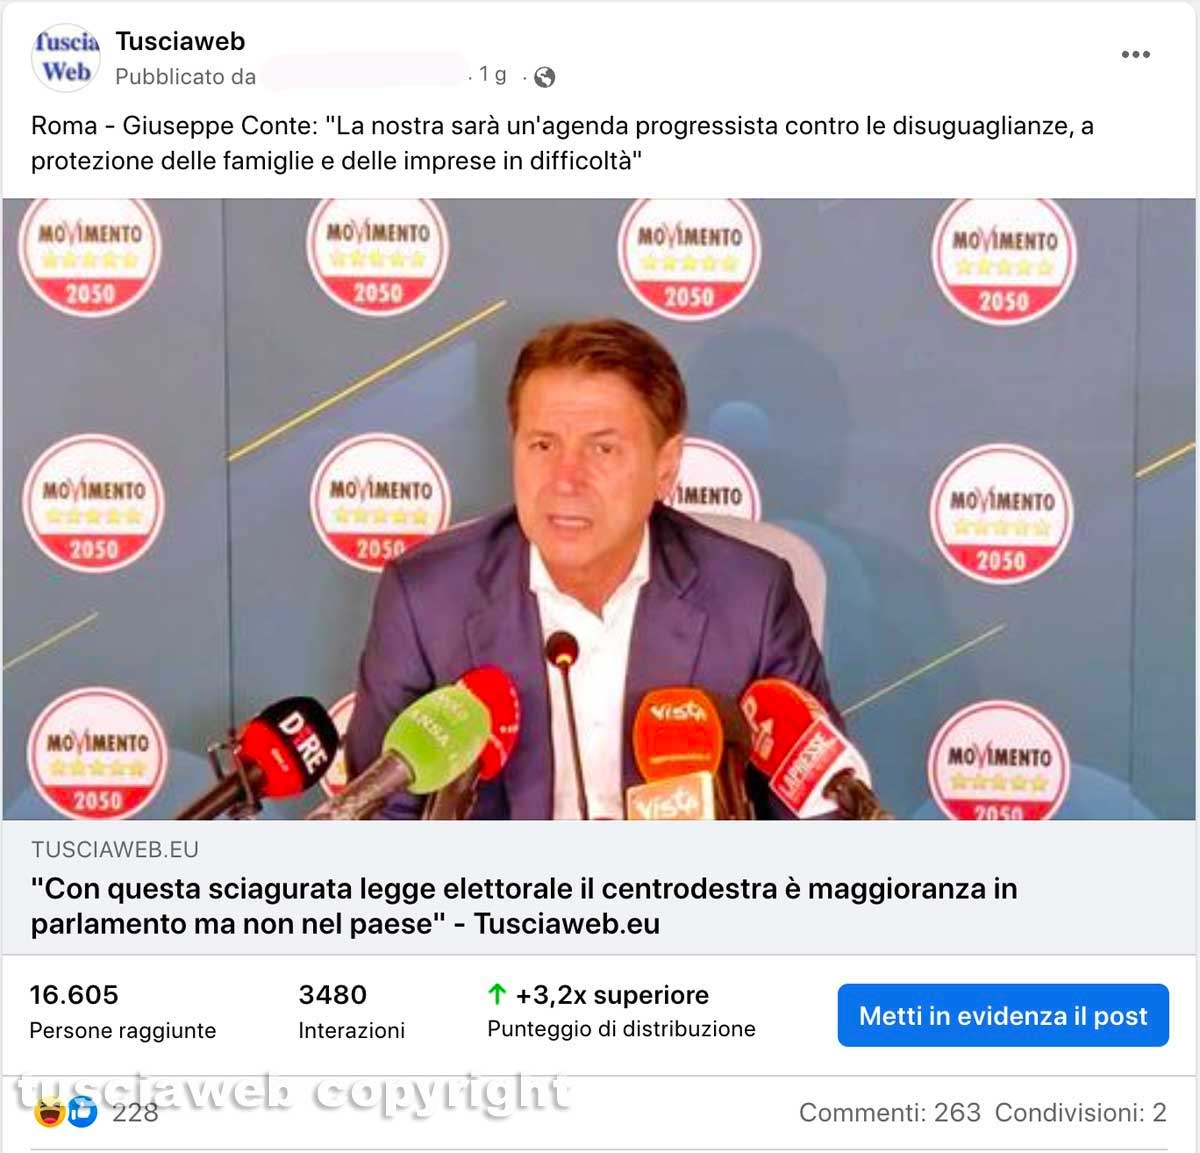Click the globe public audience icon

click(545, 77)
